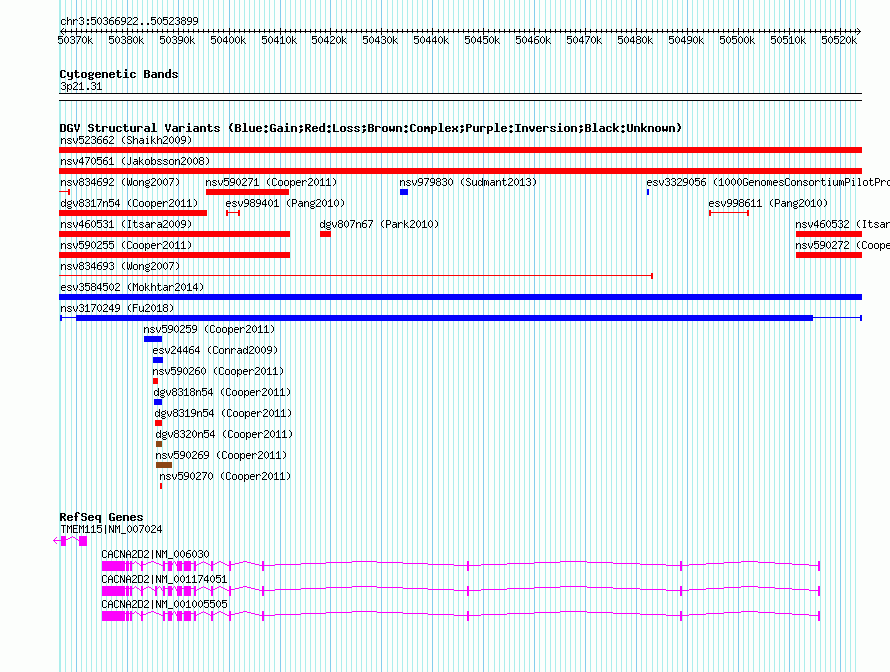Viewport: 890px width, 672px height.
Task: Select the esv24464 (Conrad2009) label
Action: tap(215, 350)
